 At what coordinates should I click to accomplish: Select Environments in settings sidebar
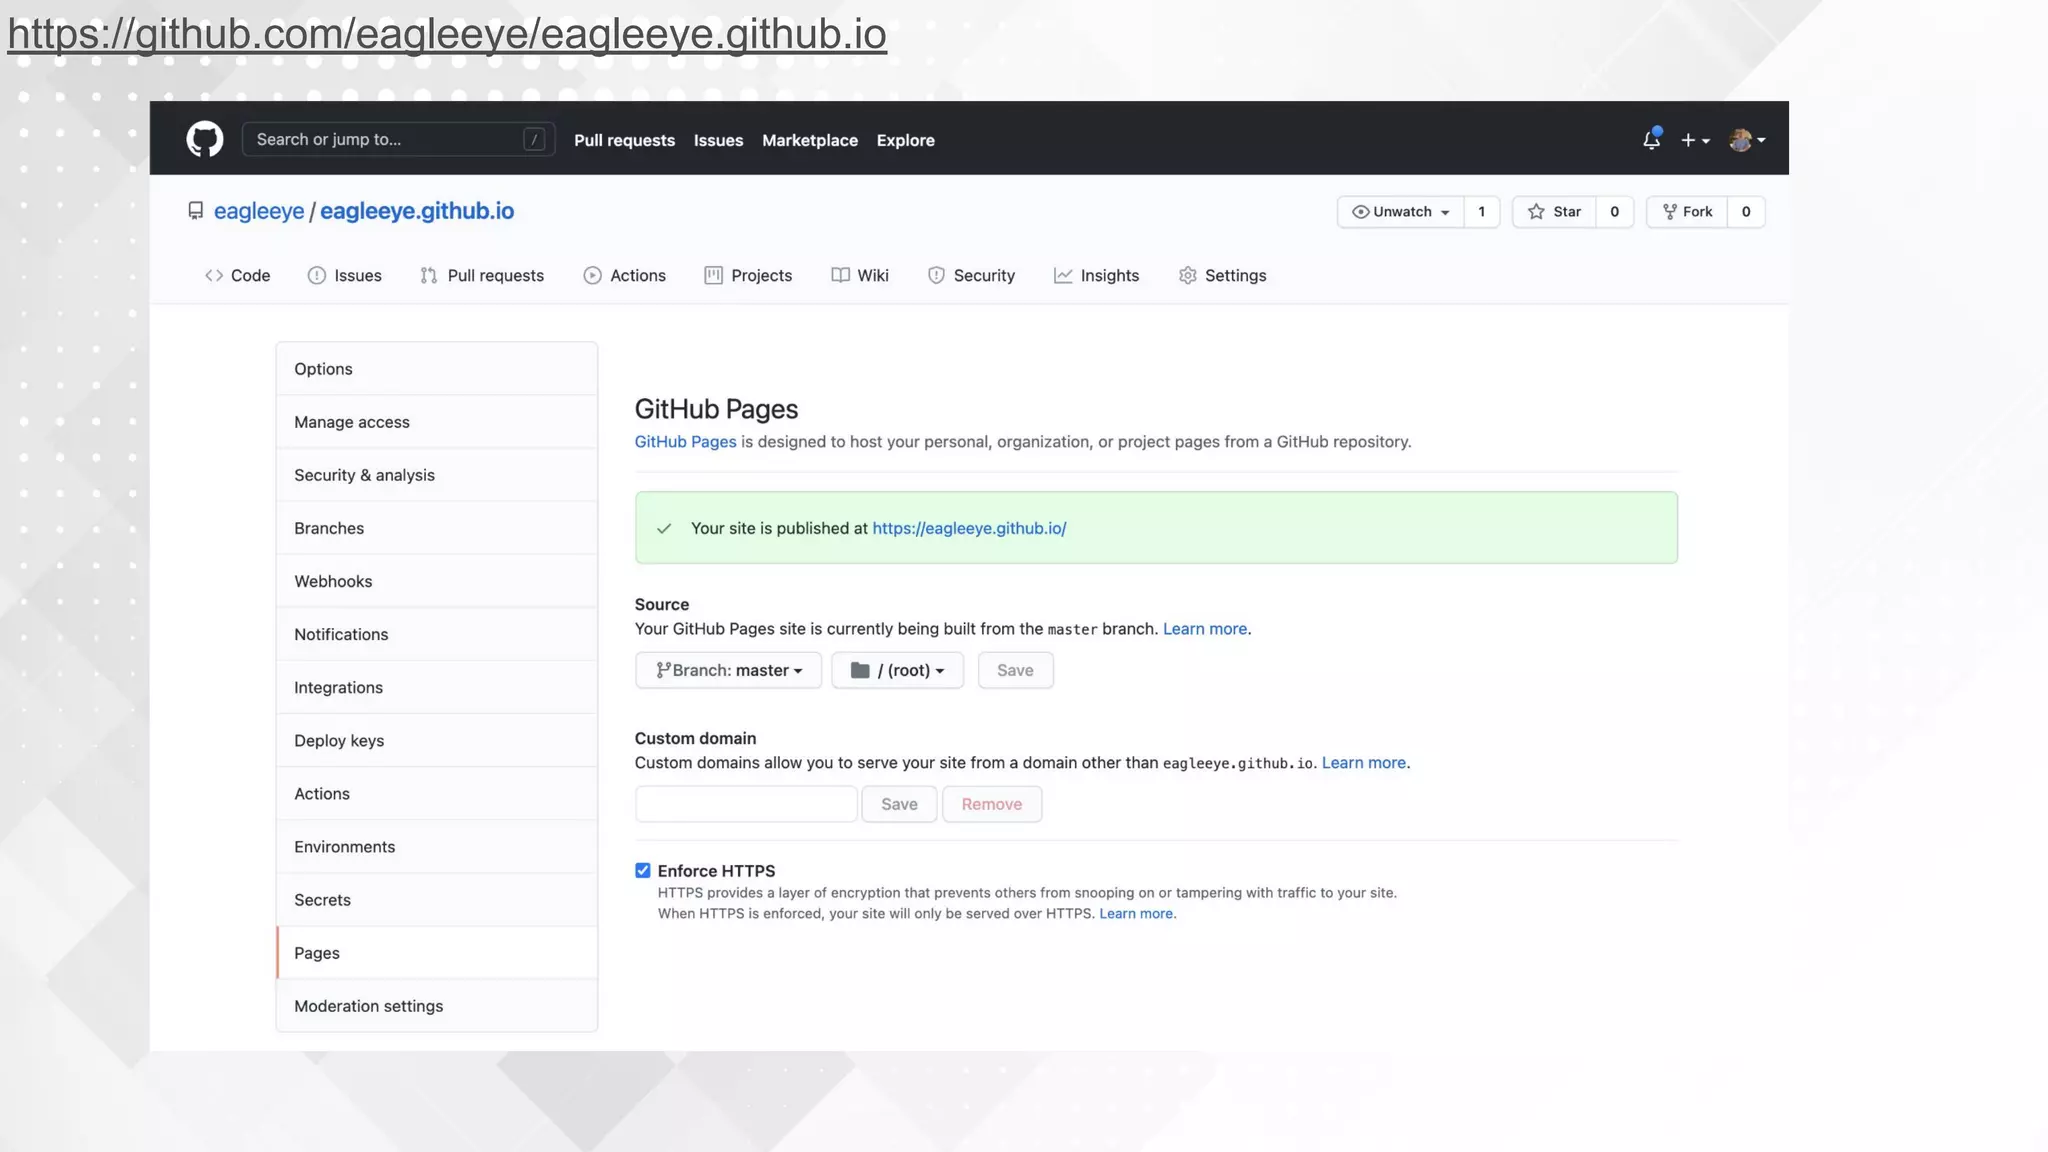click(x=437, y=846)
